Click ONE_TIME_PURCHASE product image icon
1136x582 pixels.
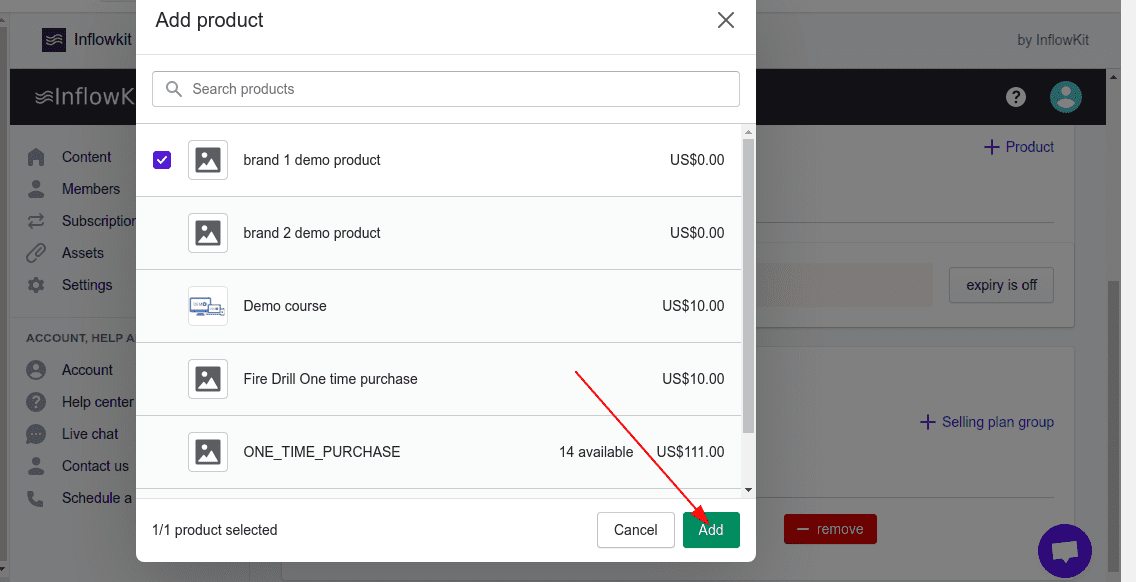tap(207, 452)
